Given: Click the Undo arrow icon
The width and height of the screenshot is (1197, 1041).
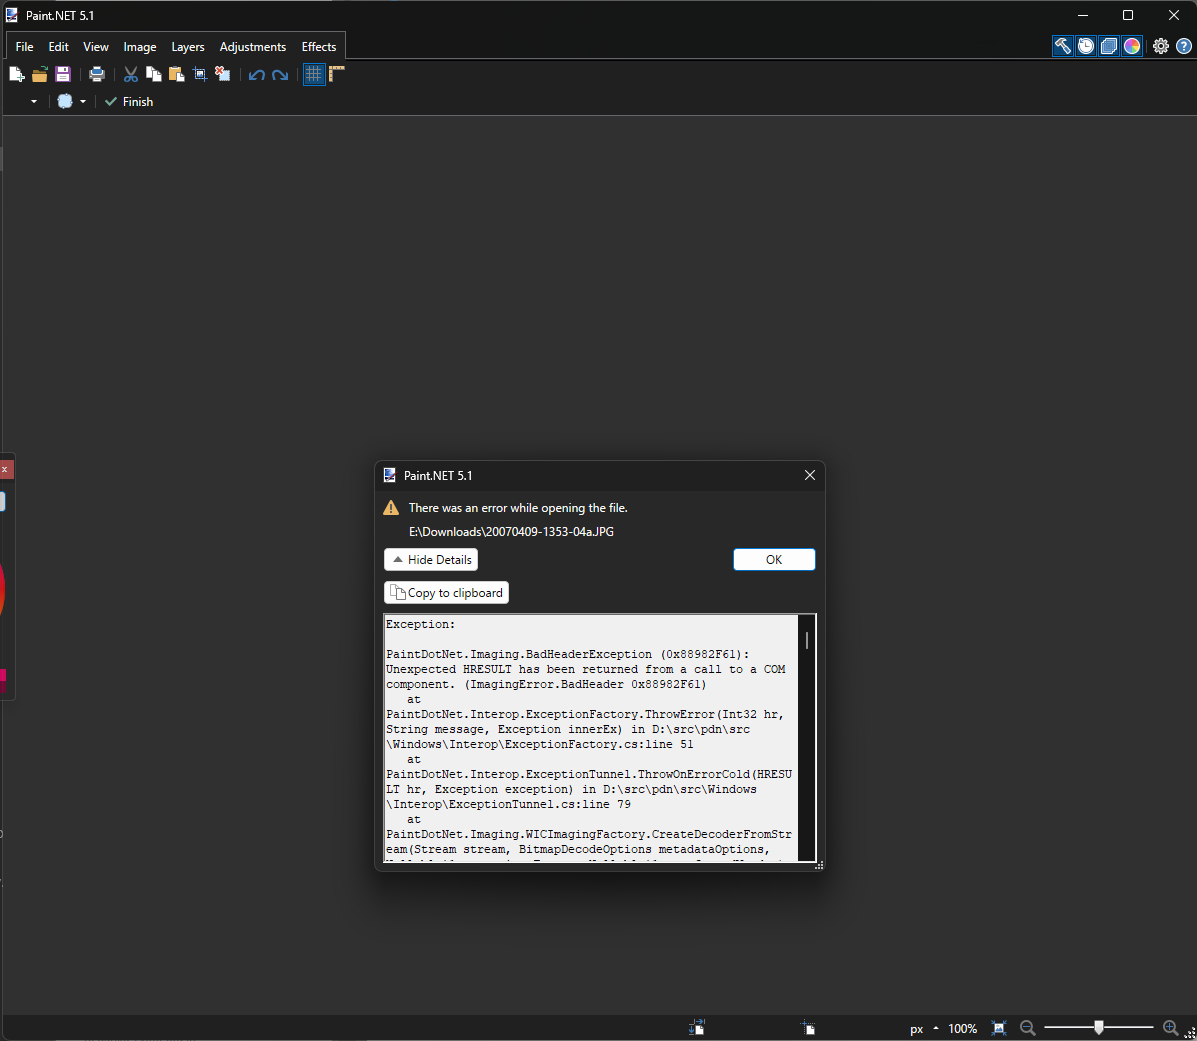Looking at the screenshot, I should [x=256, y=75].
